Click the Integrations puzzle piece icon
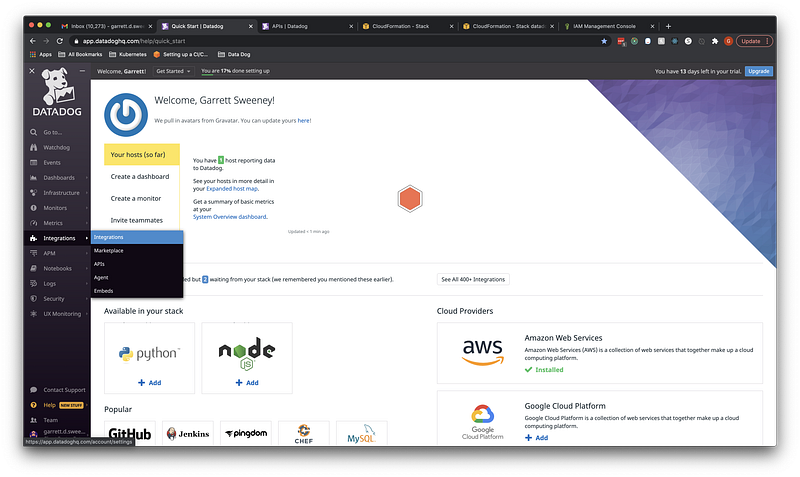Image resolution: width=800 pixels, height=477 pixels. 33,238
